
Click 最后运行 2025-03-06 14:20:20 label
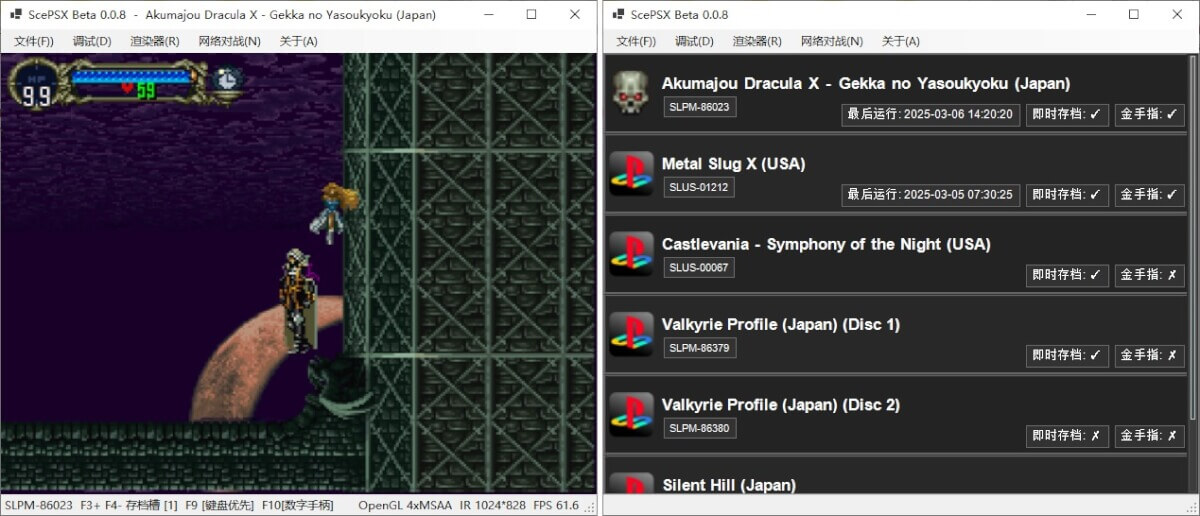click(930, 114)
